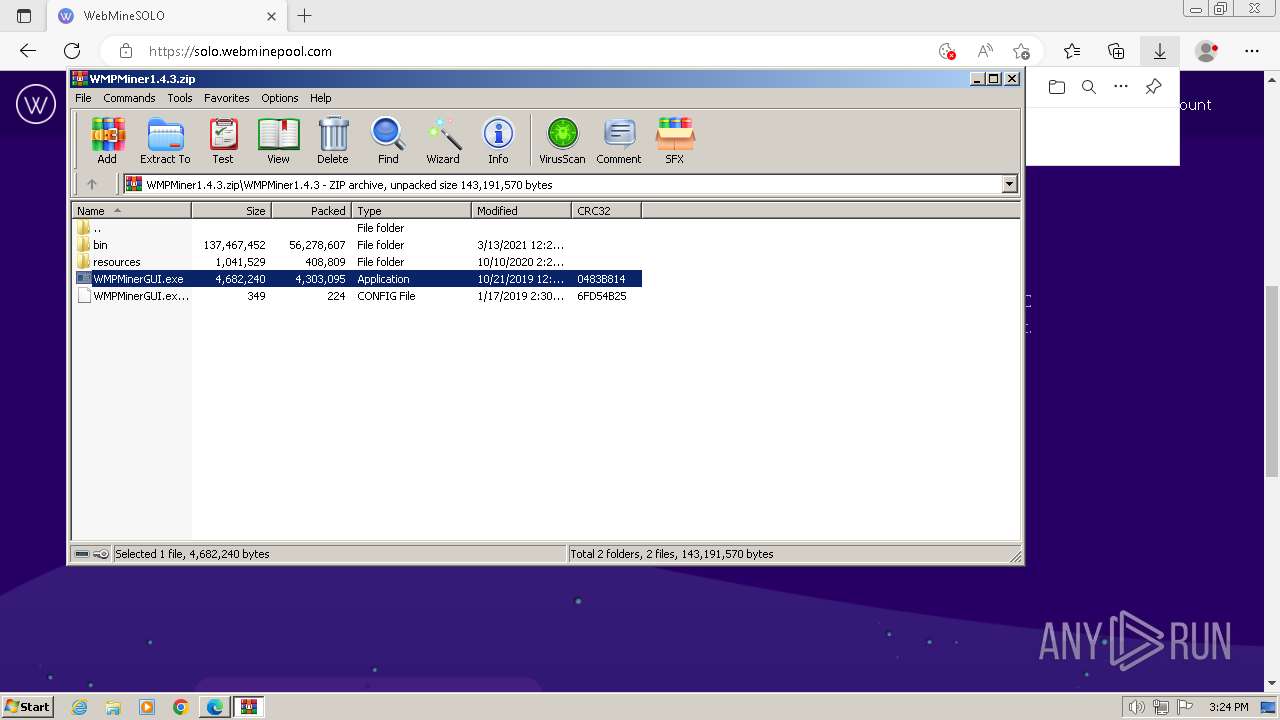The height and width of the screenshot is (720, 1280).
Task: Open the Favorites menu
Action: (x=227, y=98)
